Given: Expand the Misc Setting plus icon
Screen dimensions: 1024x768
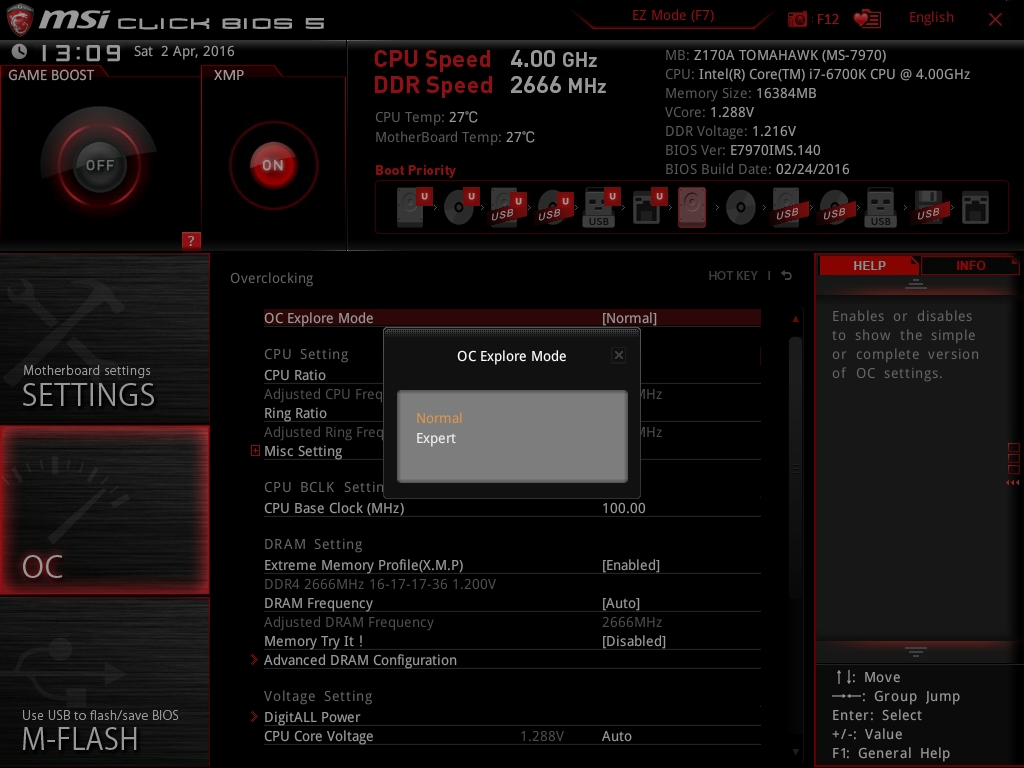Looking at the screenshot, I should pyautogui.click(x=255, y=451).
